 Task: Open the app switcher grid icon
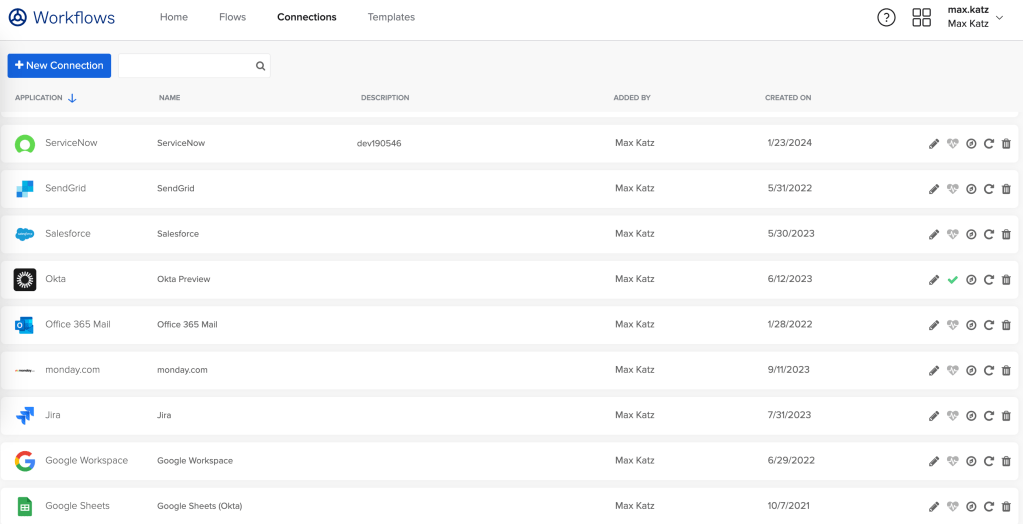(921, 17)
